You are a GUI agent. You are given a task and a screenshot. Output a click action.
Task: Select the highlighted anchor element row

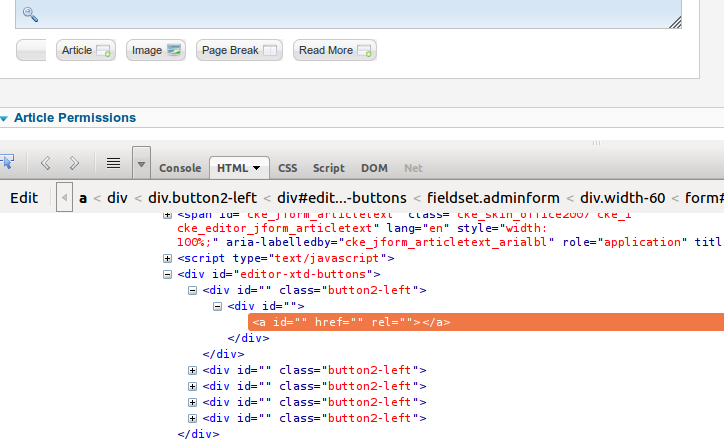486,322
